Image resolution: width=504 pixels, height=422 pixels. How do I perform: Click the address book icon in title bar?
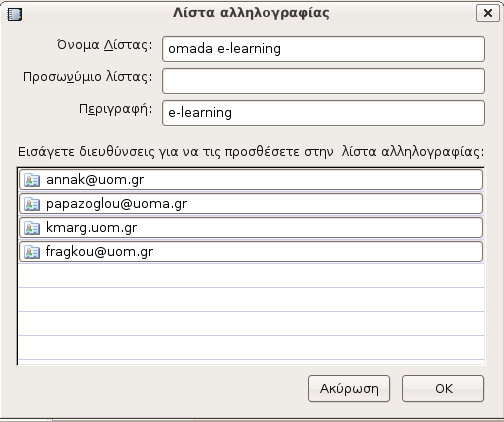tap(15, 15)
